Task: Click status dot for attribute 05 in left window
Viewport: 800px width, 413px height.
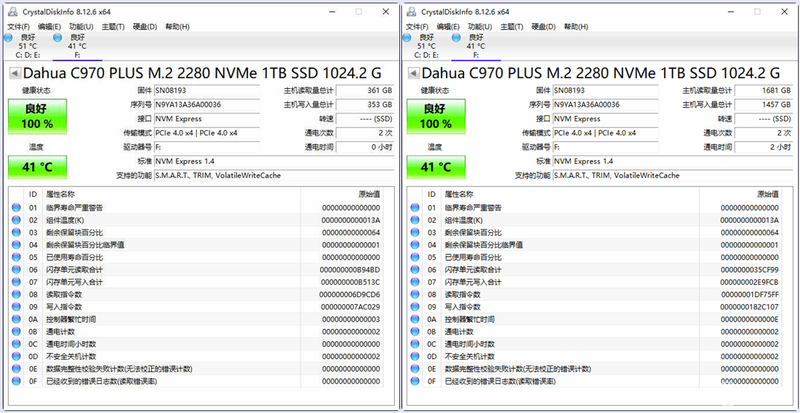Action: click(16, 257)
